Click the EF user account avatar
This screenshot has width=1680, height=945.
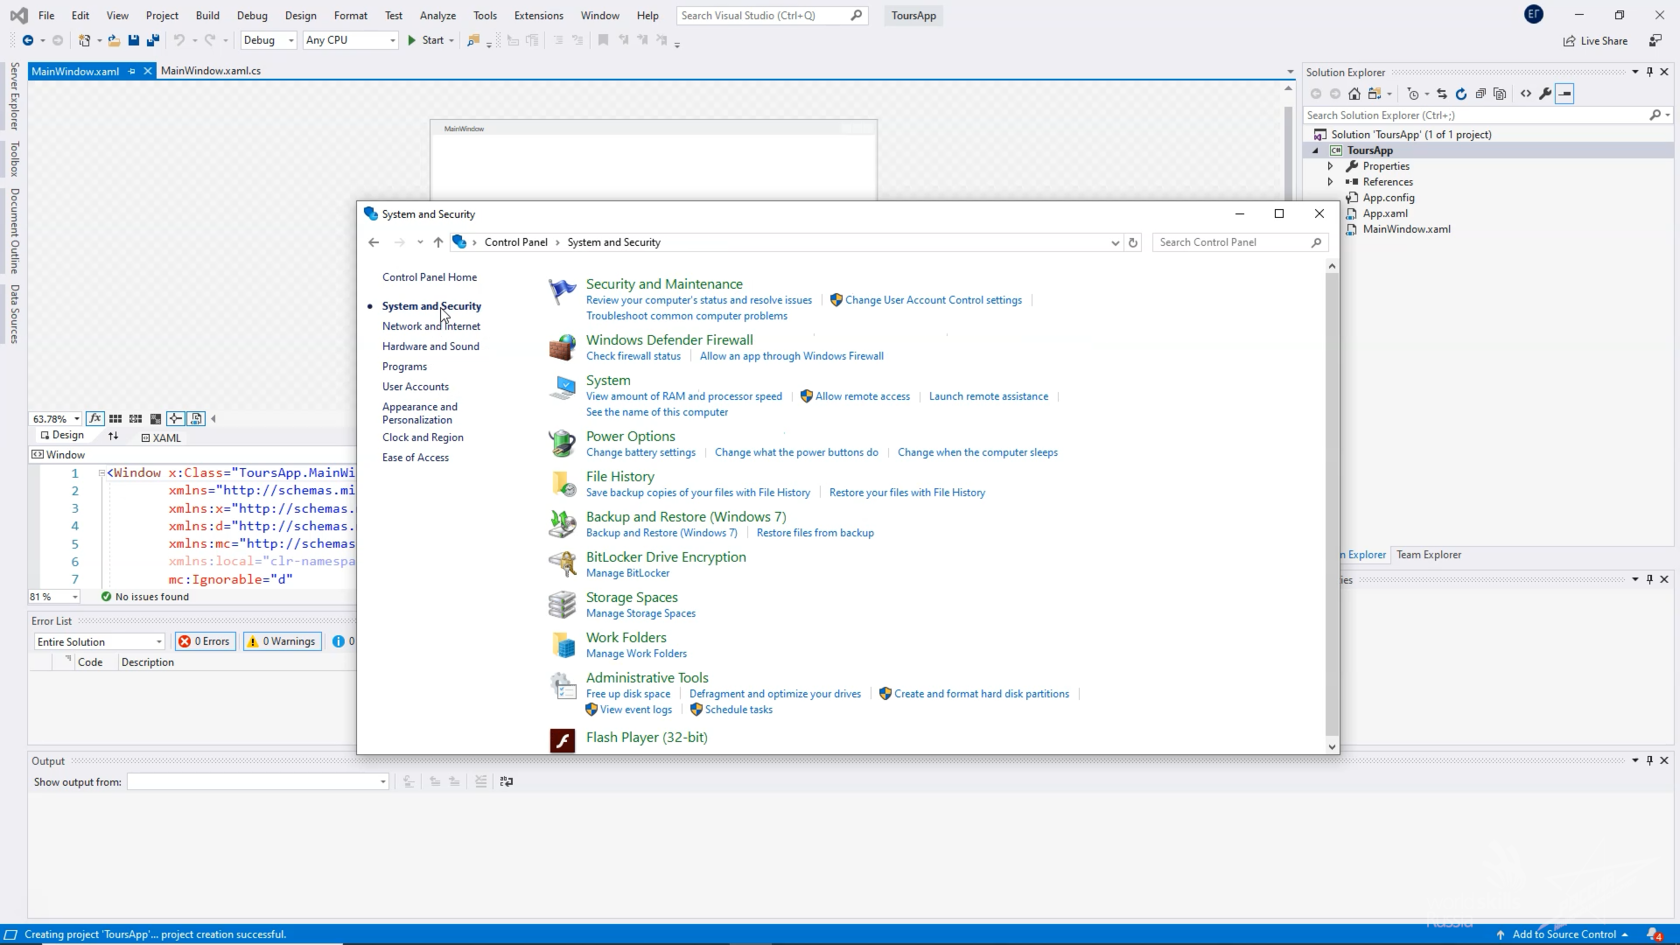point(1533,14)
